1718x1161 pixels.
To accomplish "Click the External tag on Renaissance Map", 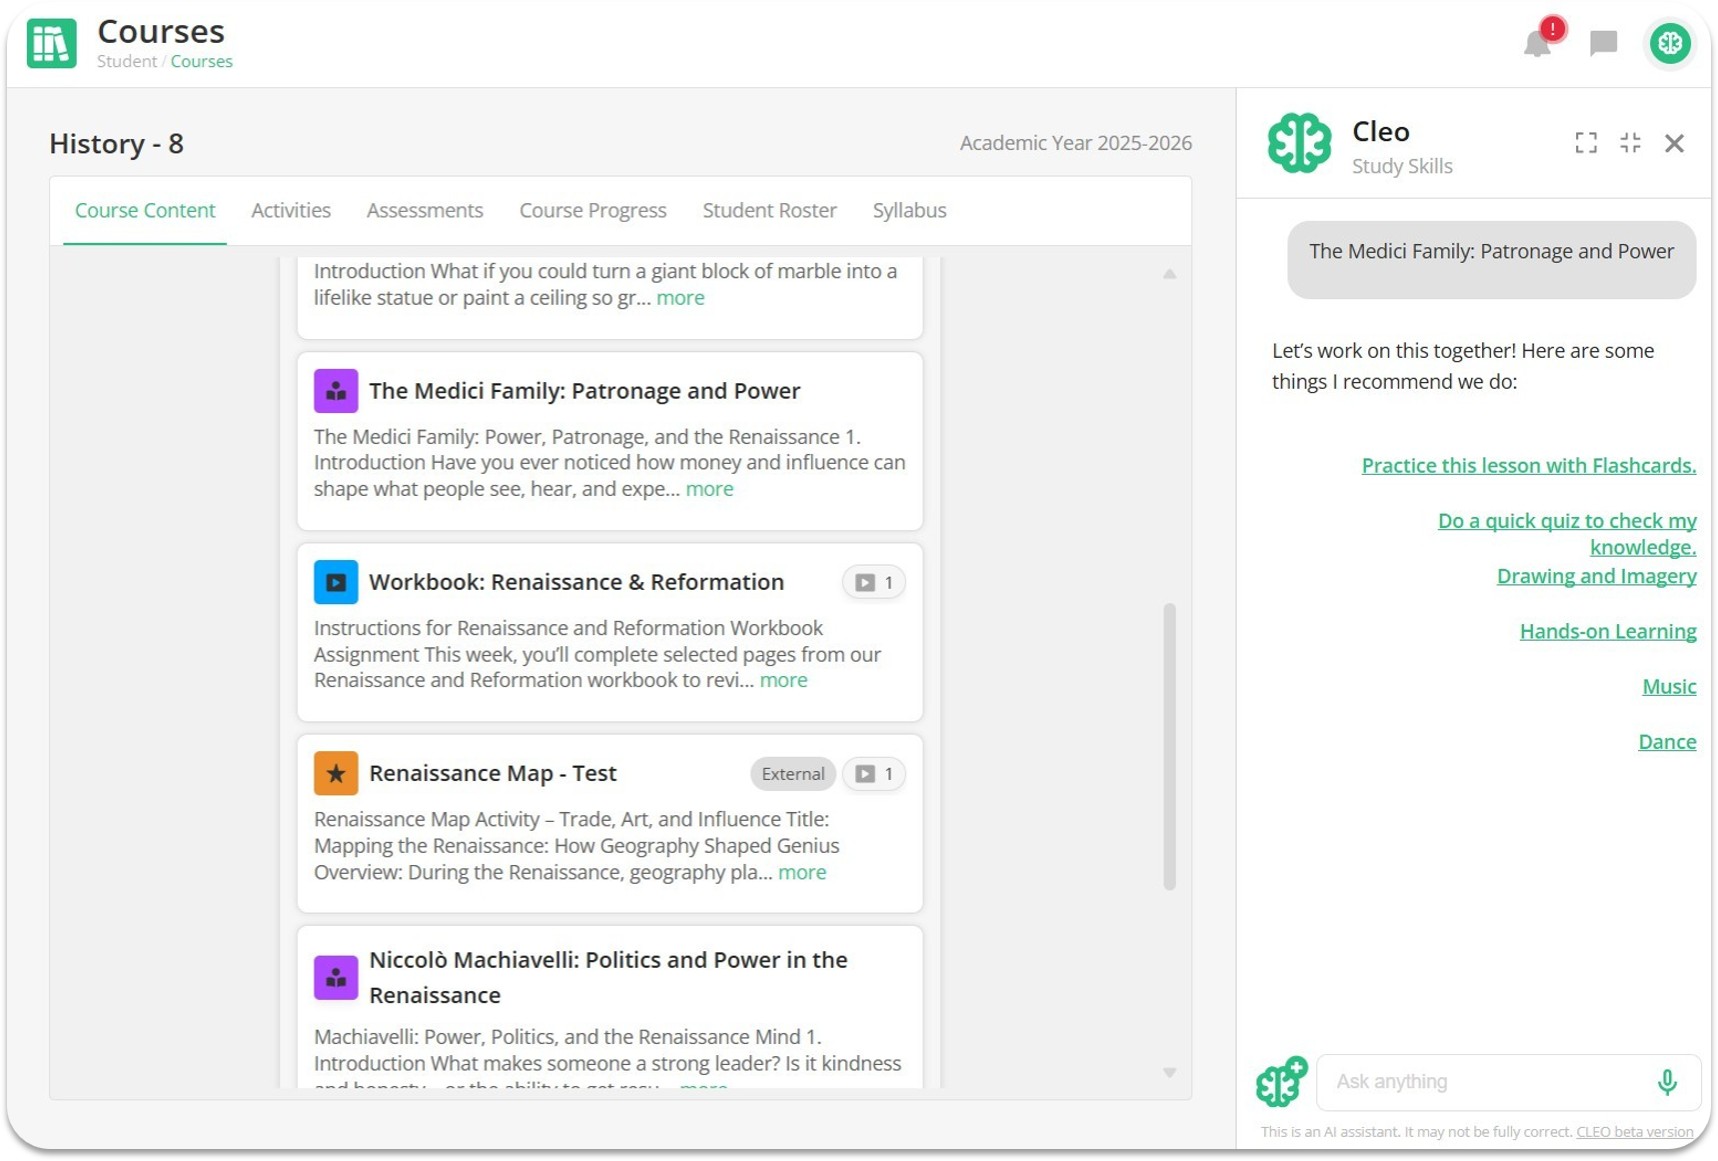I will click(793, 774).
